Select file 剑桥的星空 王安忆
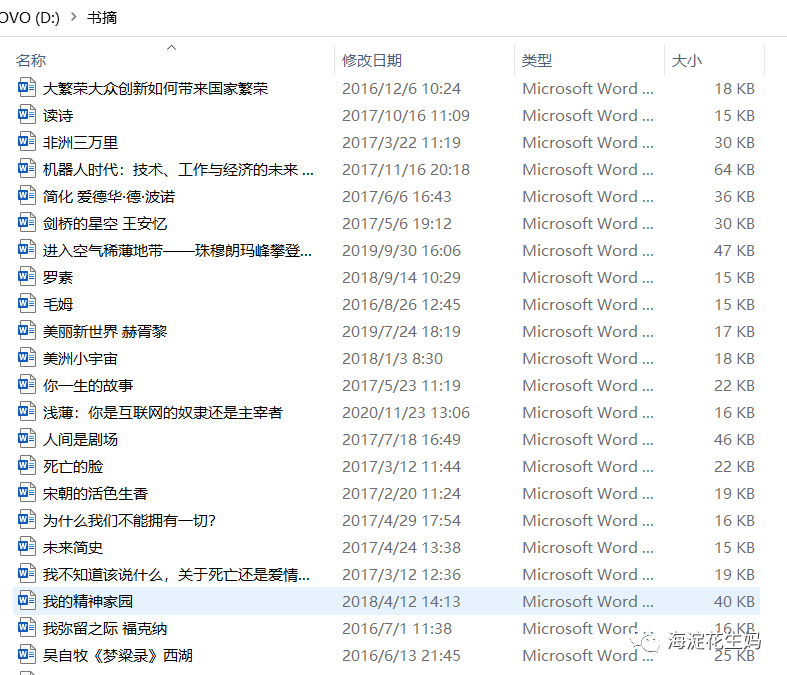 (105, 224)
